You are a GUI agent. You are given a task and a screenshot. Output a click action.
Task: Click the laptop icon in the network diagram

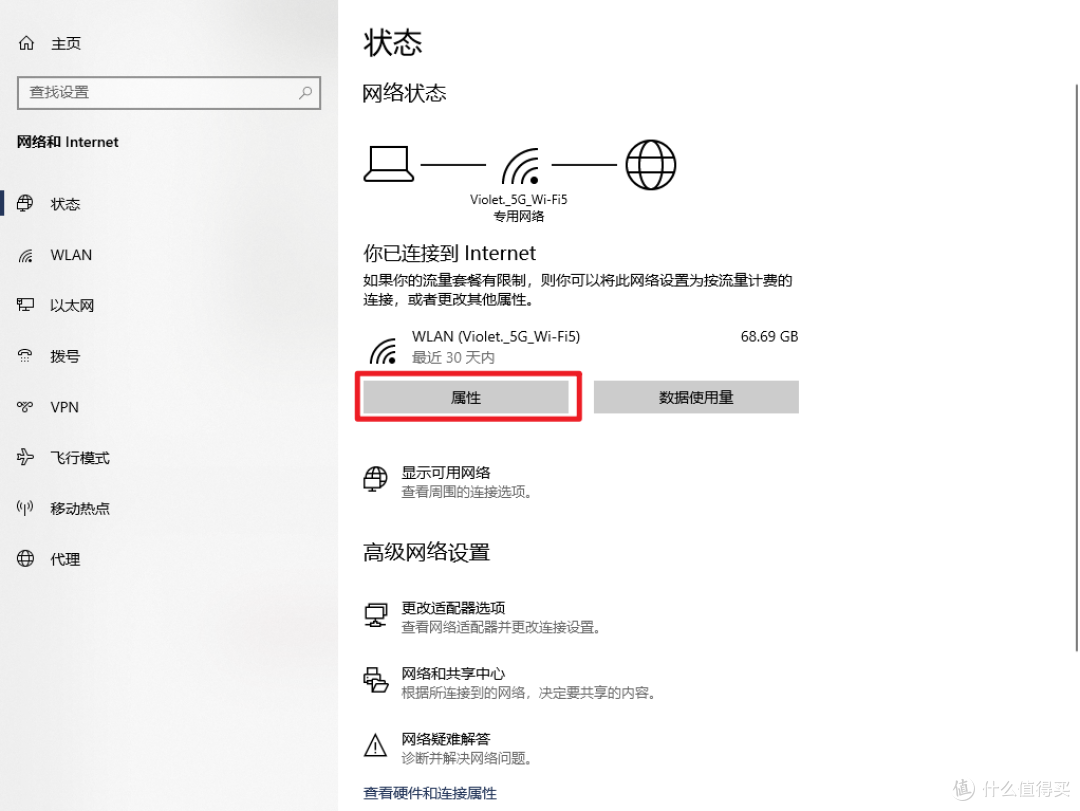tap(388, 164)
